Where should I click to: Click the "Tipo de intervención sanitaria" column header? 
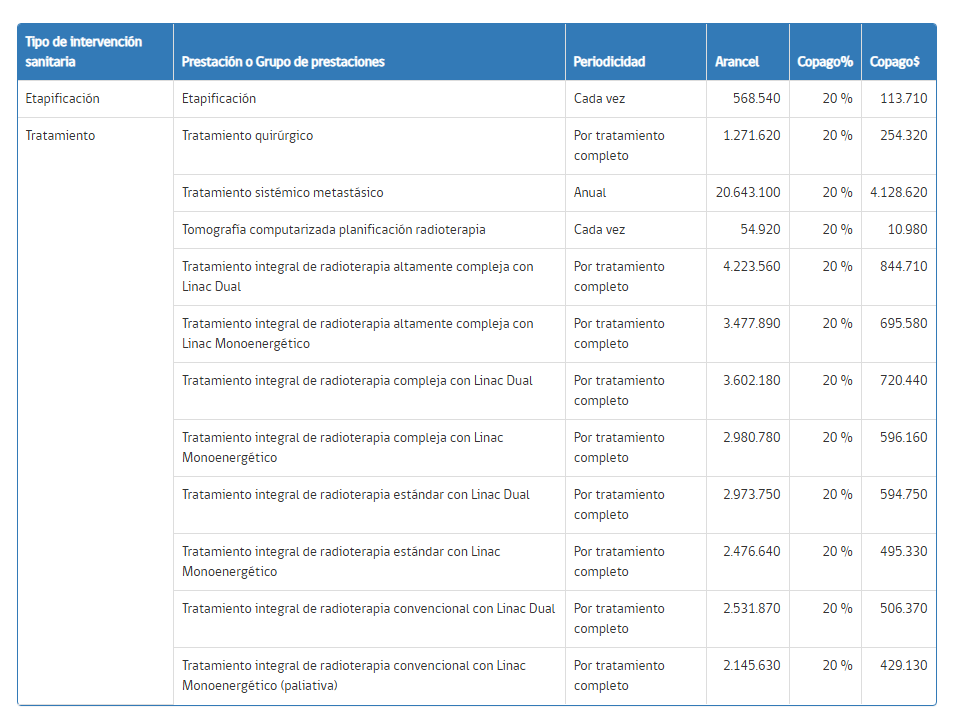coord(84,52)
